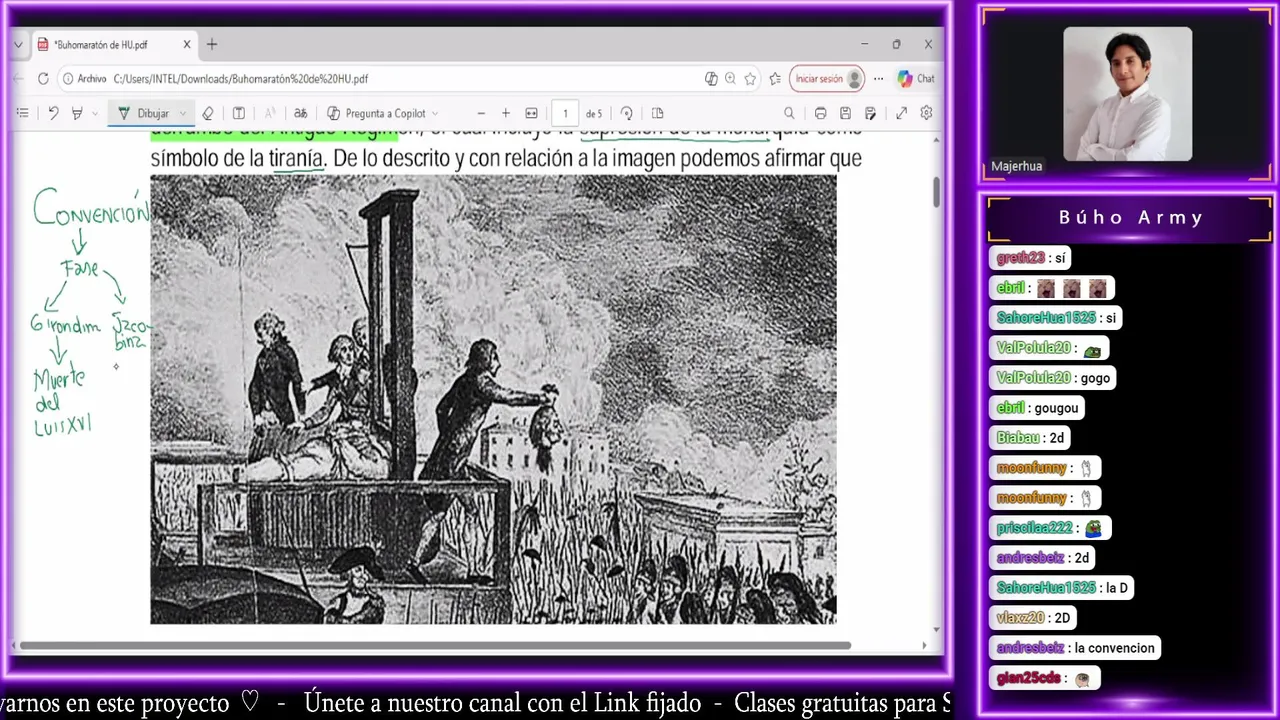1280x720 pixels.
Task: Open the table of contents sidebar
Action: [22, 113]
